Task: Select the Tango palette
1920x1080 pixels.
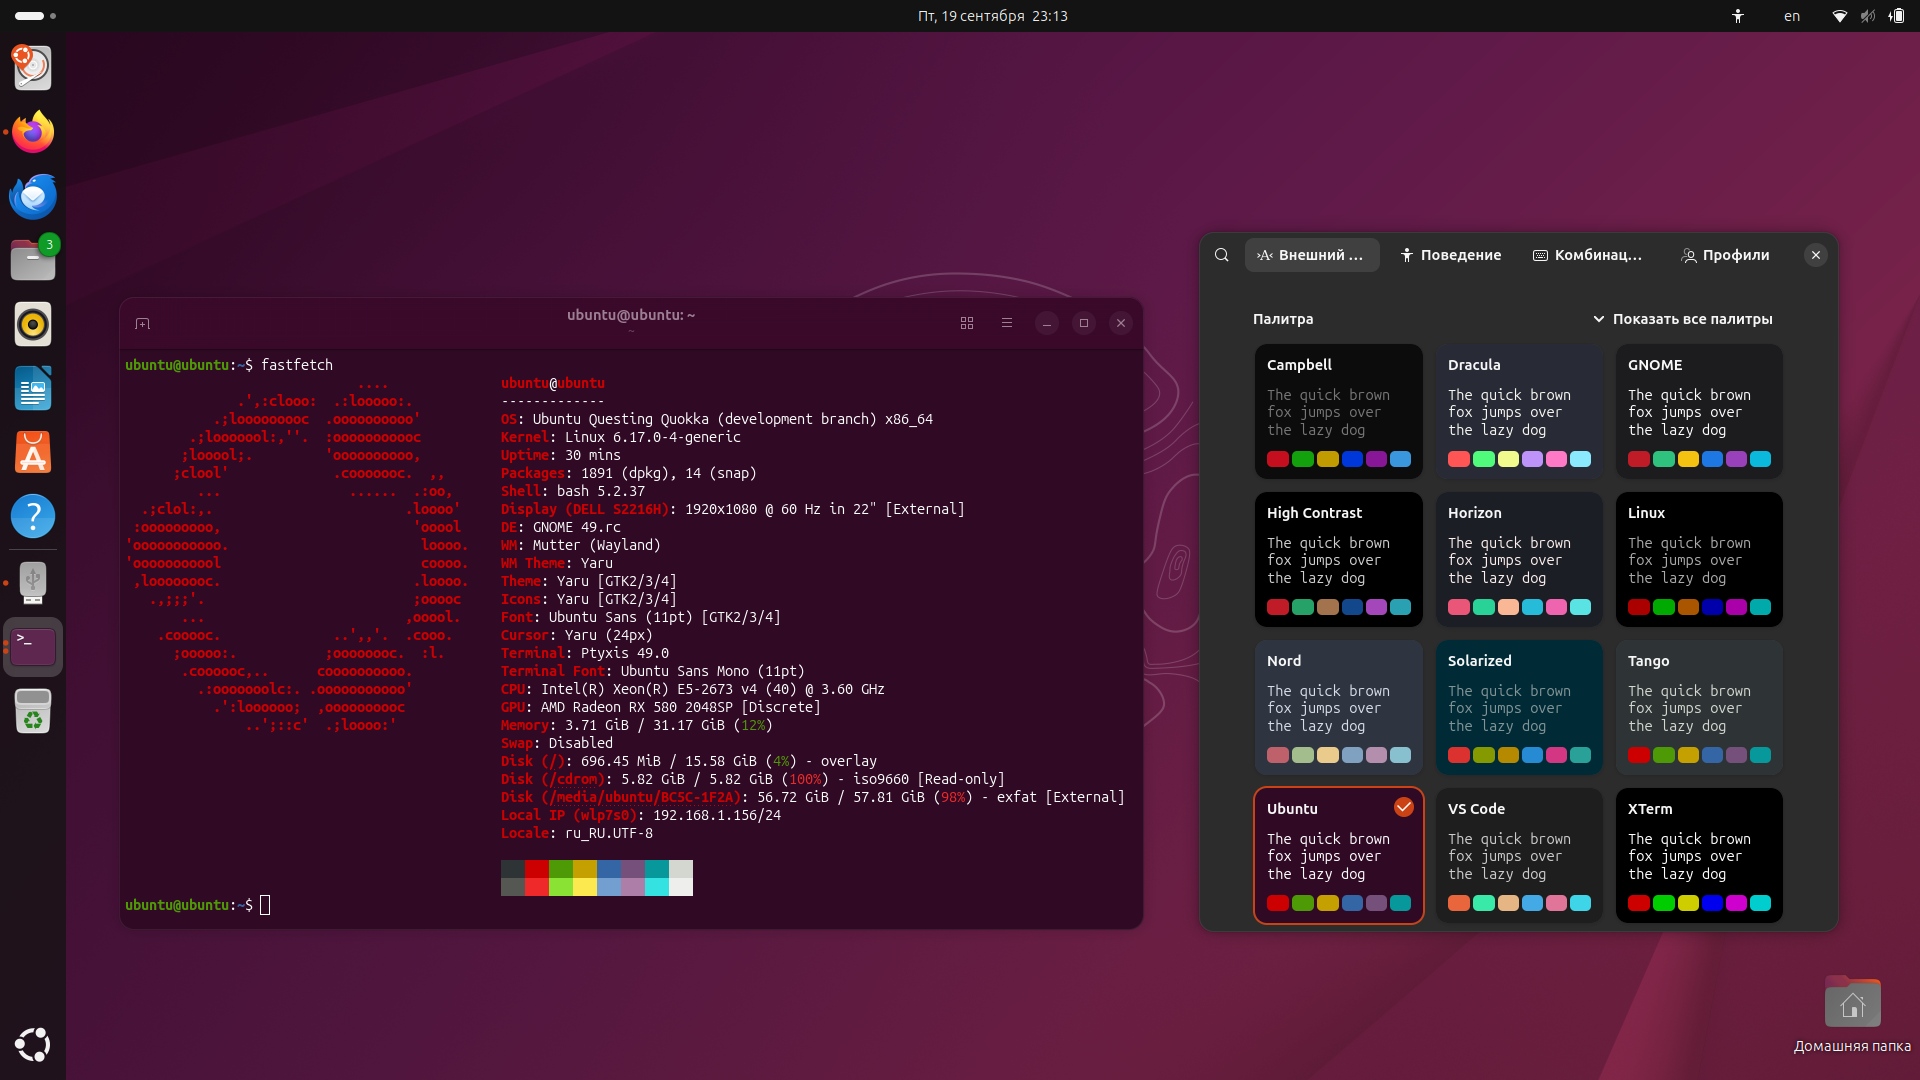Action: click(x=1699, y=707)
